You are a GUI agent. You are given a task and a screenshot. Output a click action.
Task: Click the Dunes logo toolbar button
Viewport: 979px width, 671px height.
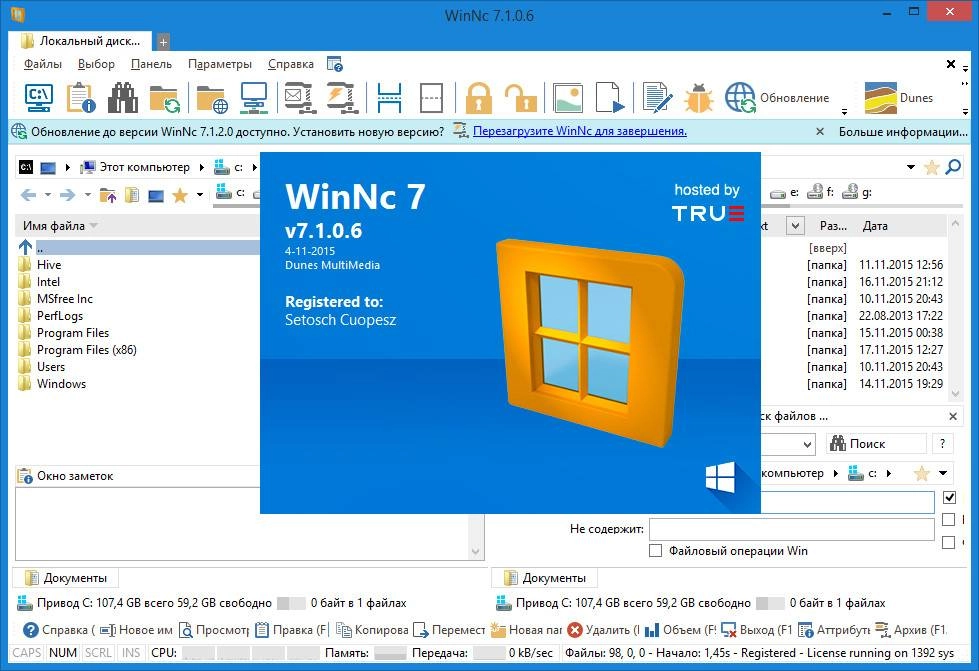[x=898, y=97]
